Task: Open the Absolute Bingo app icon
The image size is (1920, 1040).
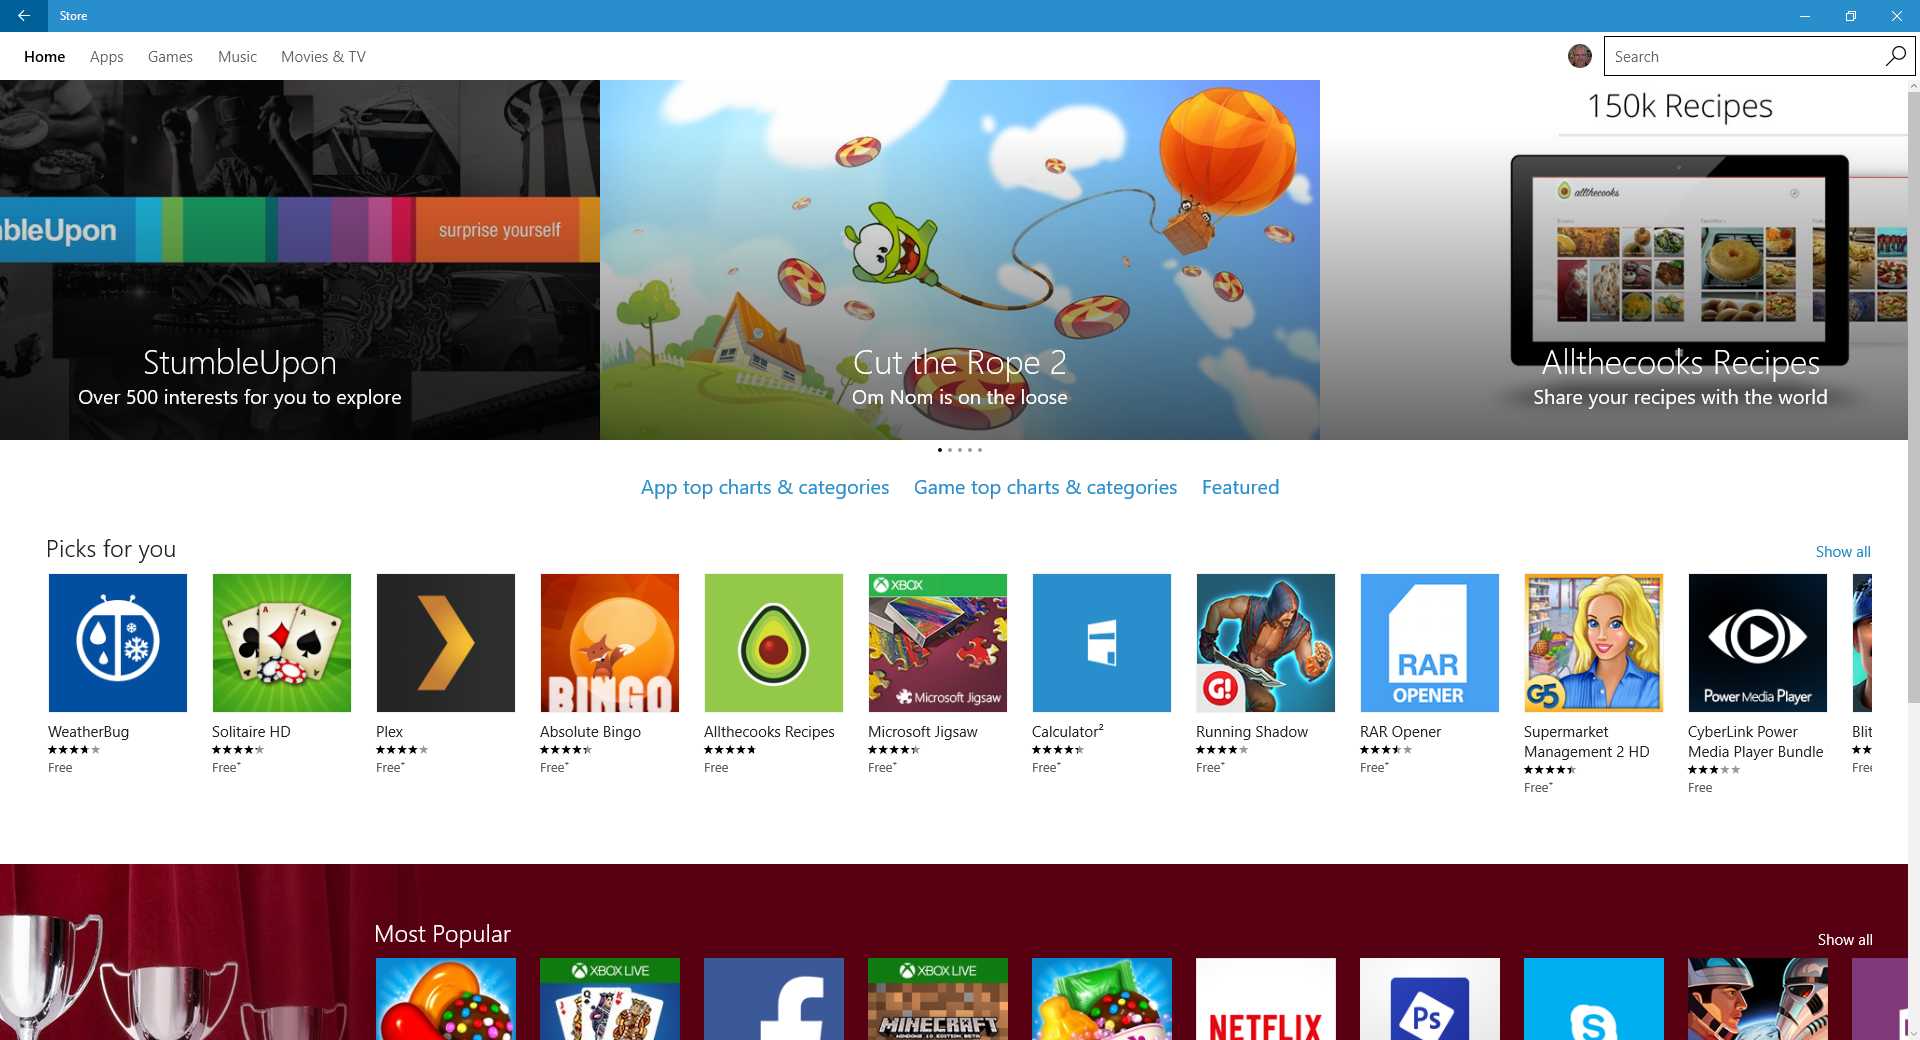Action: tap(610, 643)
